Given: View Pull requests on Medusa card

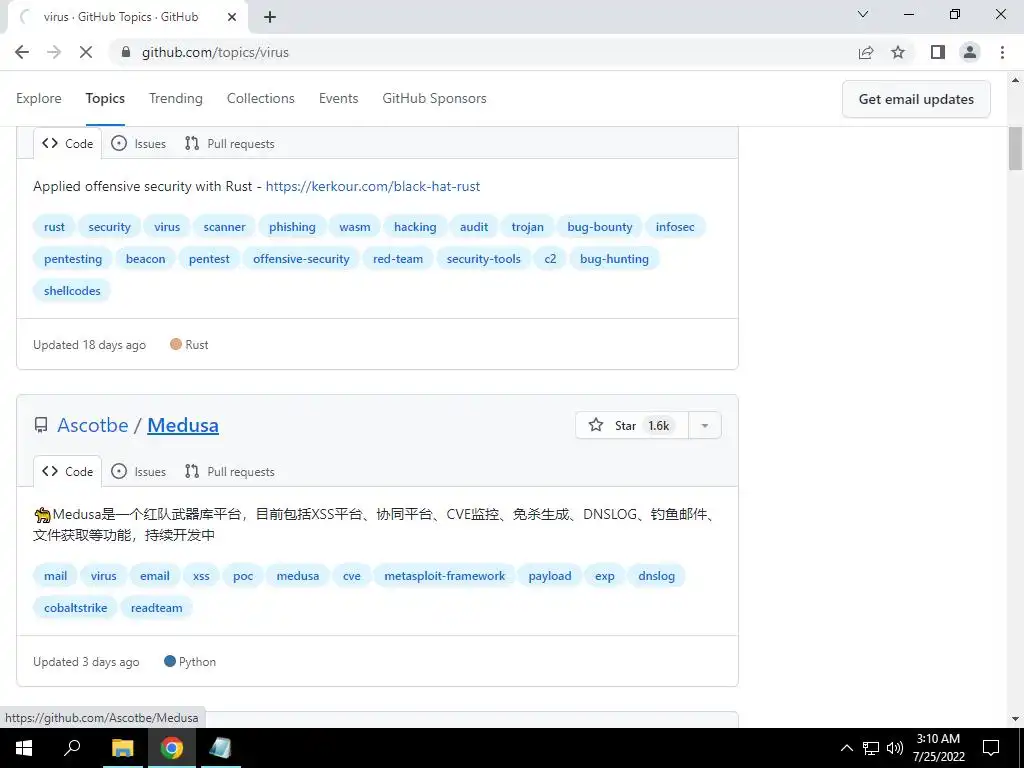Looking at the screenshot, I should (229, 472).
